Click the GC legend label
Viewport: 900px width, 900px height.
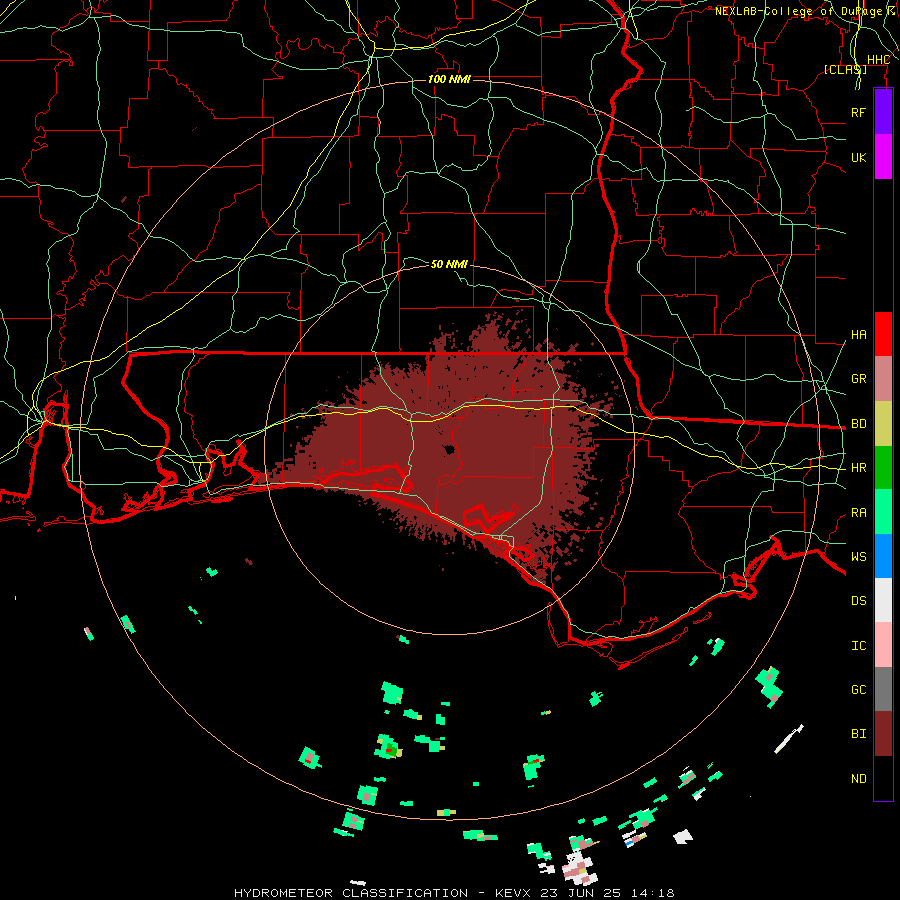coord(858,689)
